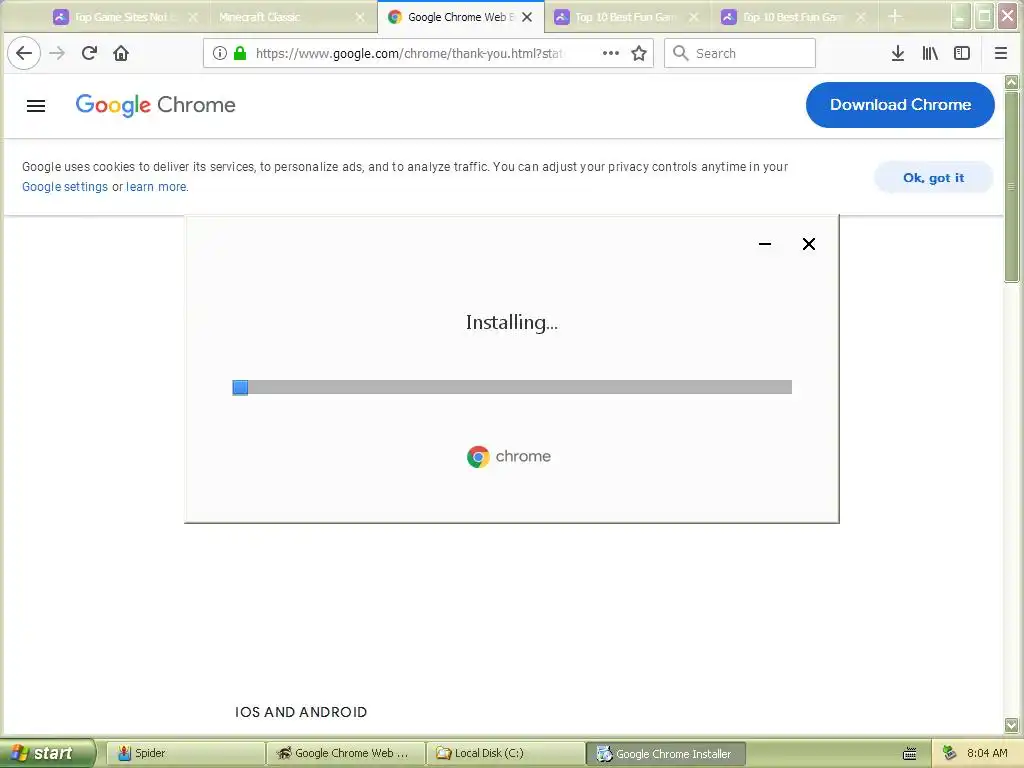The width and height of the screenshot is (1024, 768).
Task: Open Google Chrome site navigation menu
Action: tap(36, 106)
